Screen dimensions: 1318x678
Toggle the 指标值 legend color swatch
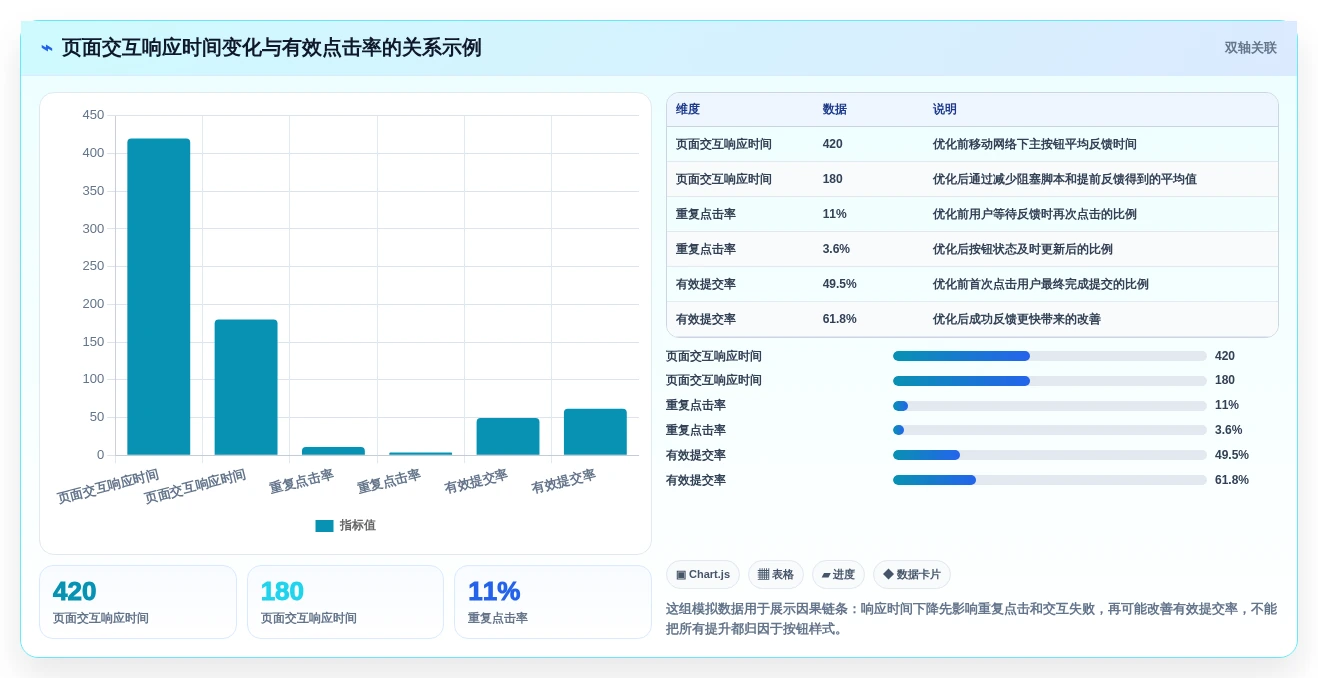pos(324,526)
